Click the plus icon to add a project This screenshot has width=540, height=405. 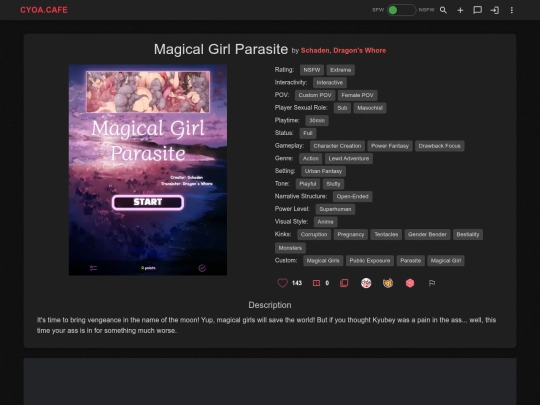tap(460, 10)
